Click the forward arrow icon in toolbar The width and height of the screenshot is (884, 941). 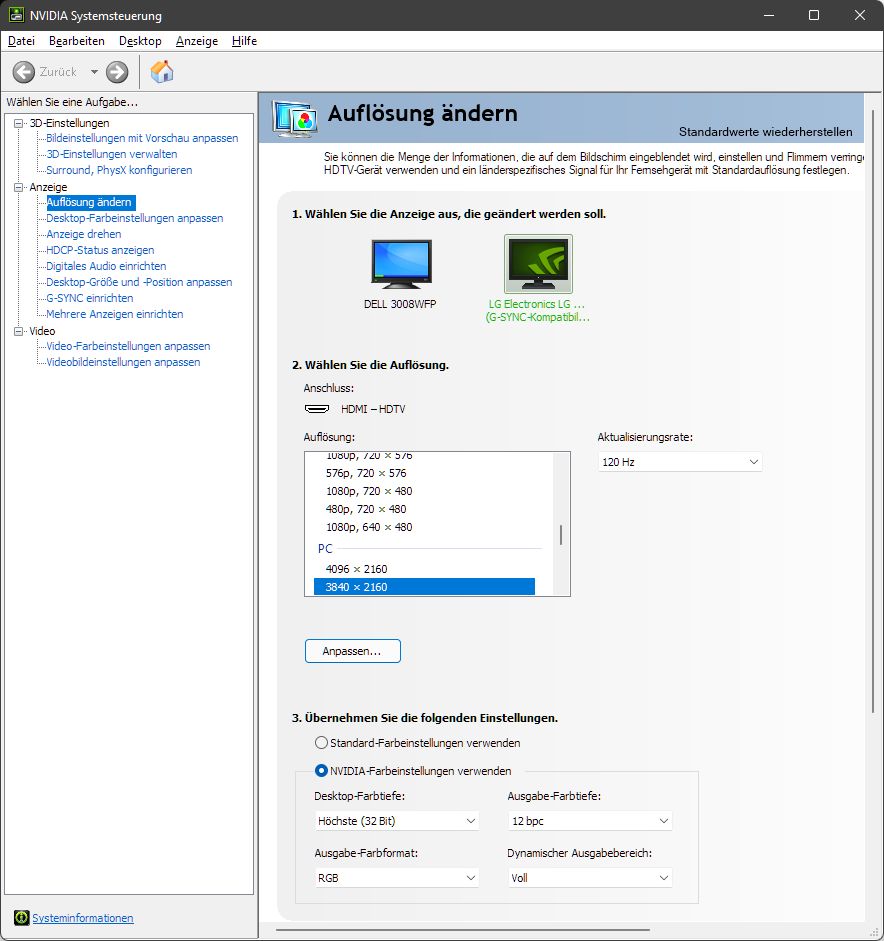pyautogui.click(x=117, y=72)
